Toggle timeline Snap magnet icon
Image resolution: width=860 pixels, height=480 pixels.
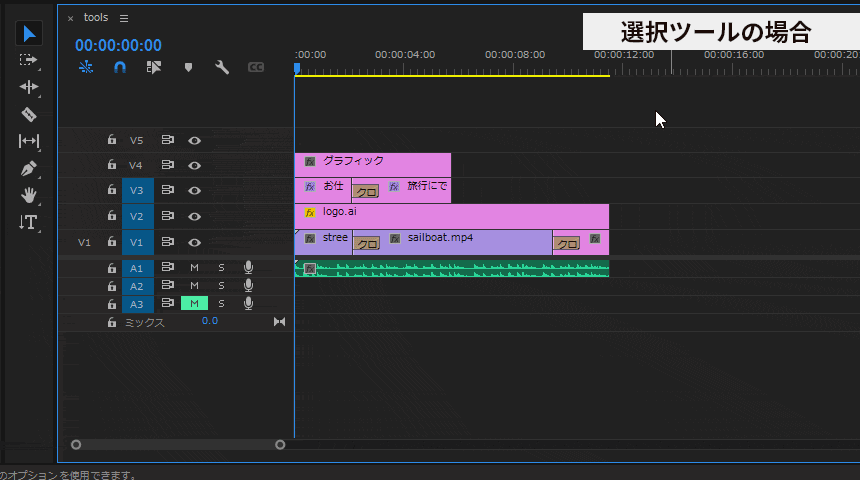pos(120,67)
